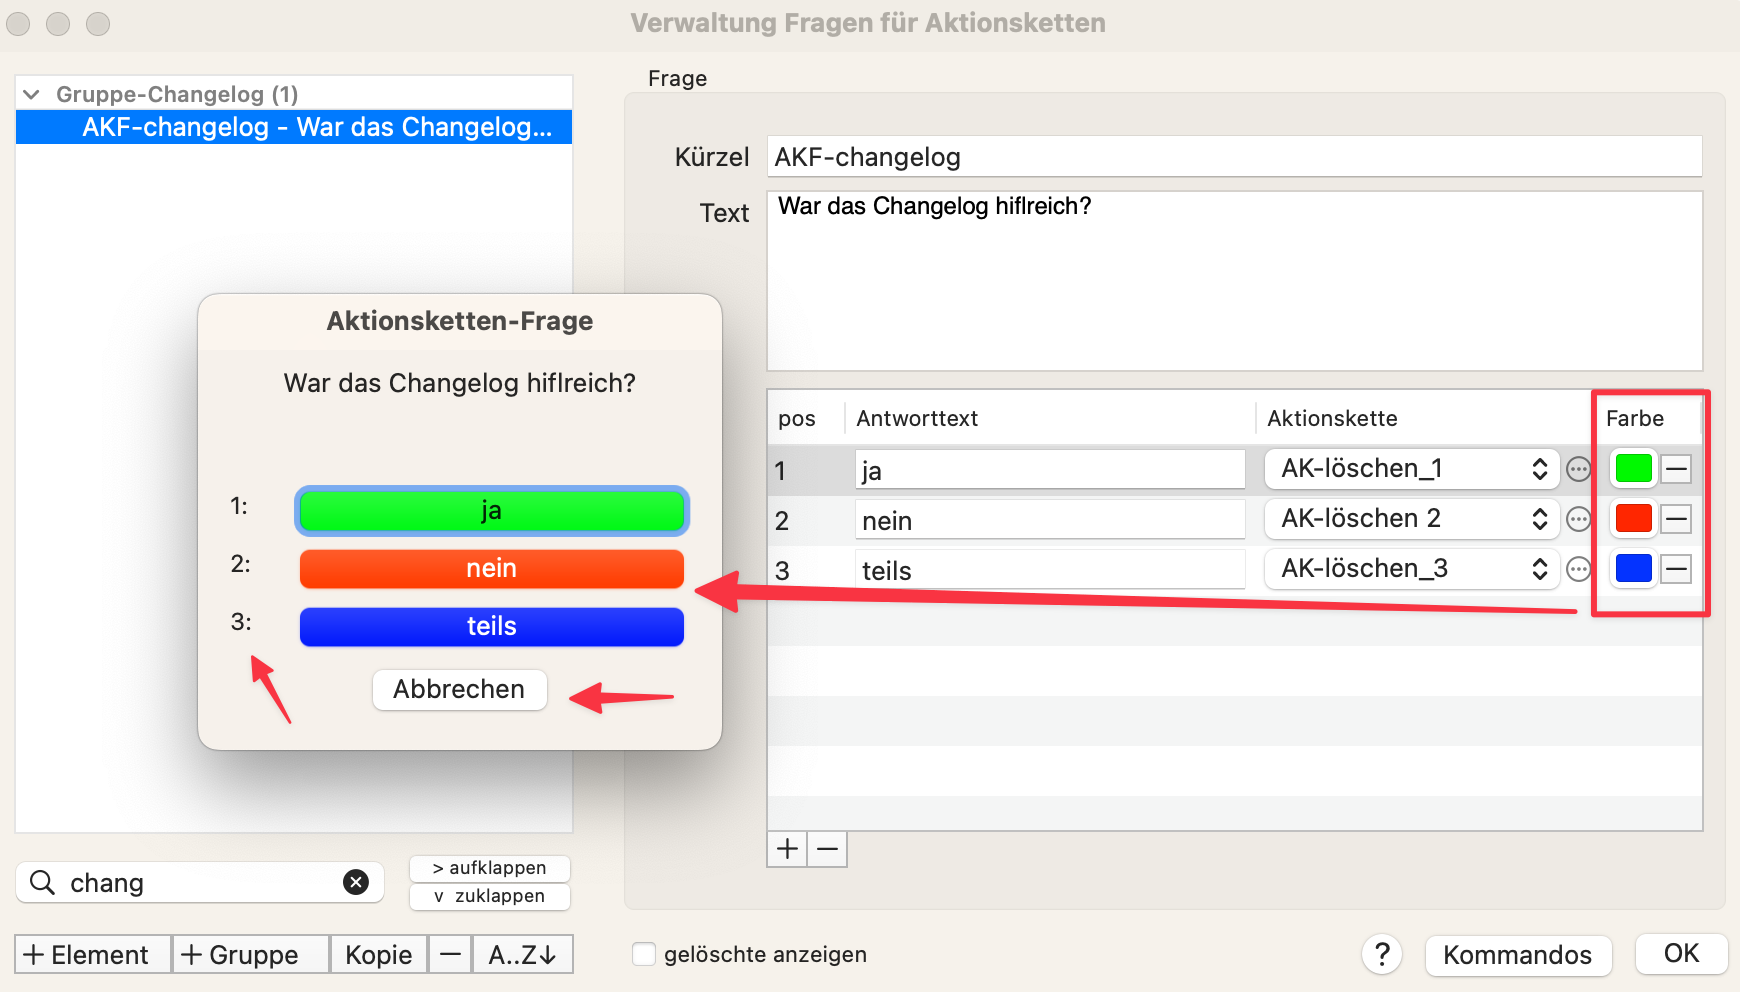Image resolution: width=1740 pixels, height=992 pixels.
Task: Click 'v zuklappen' to collapse all groups
Action: pyautogui.click(x=490, y=896)
